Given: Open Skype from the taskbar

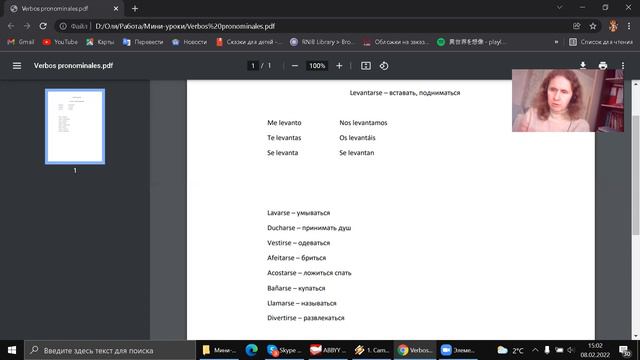Looking at the screenshot, I should 284,350.
